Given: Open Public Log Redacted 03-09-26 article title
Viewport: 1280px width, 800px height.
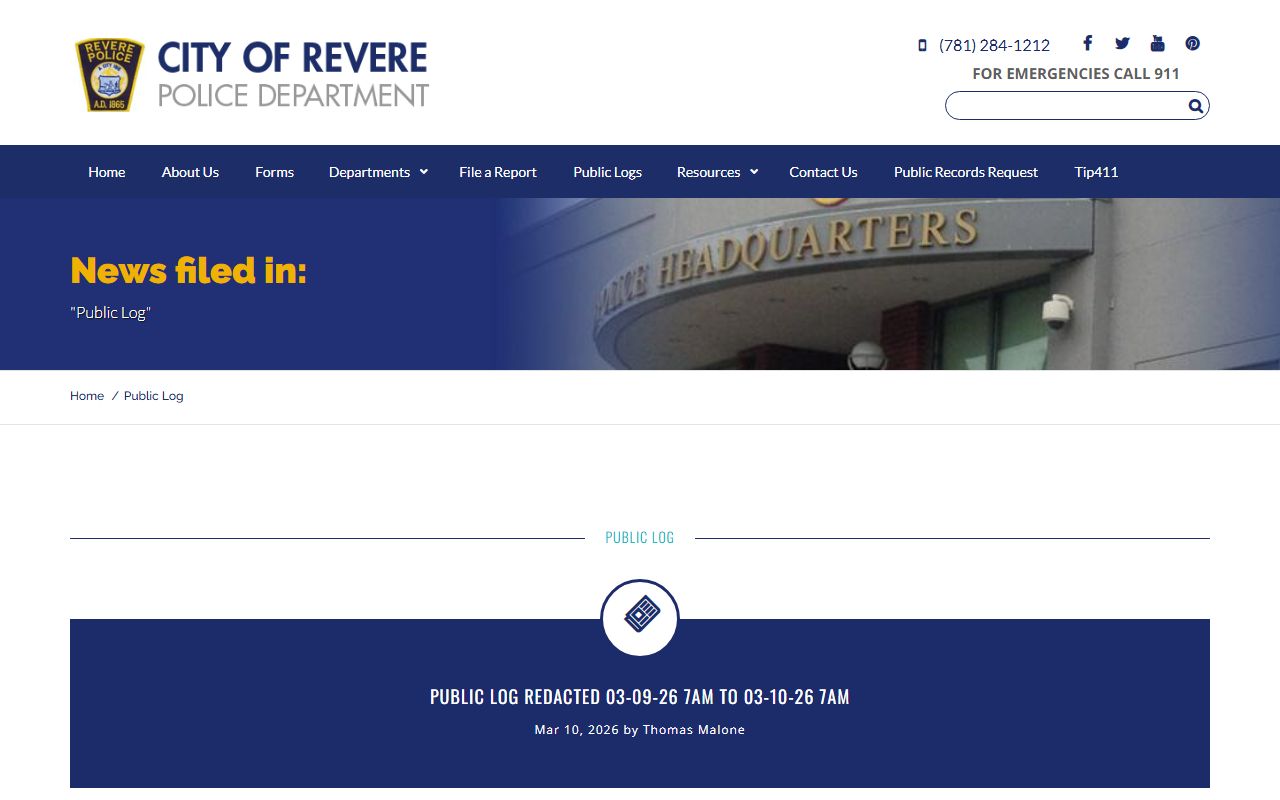Looking at the screenshot, I should pos(640,696).
